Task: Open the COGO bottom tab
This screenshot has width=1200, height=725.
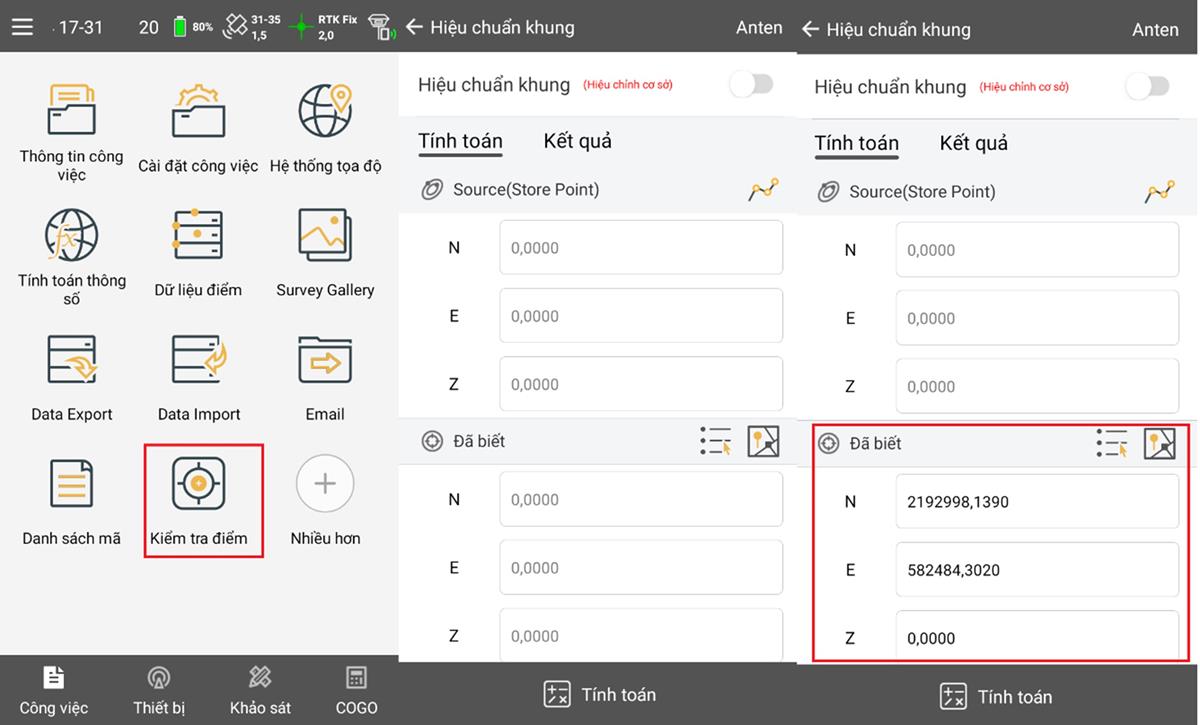Action: click(x=356, y=690)
